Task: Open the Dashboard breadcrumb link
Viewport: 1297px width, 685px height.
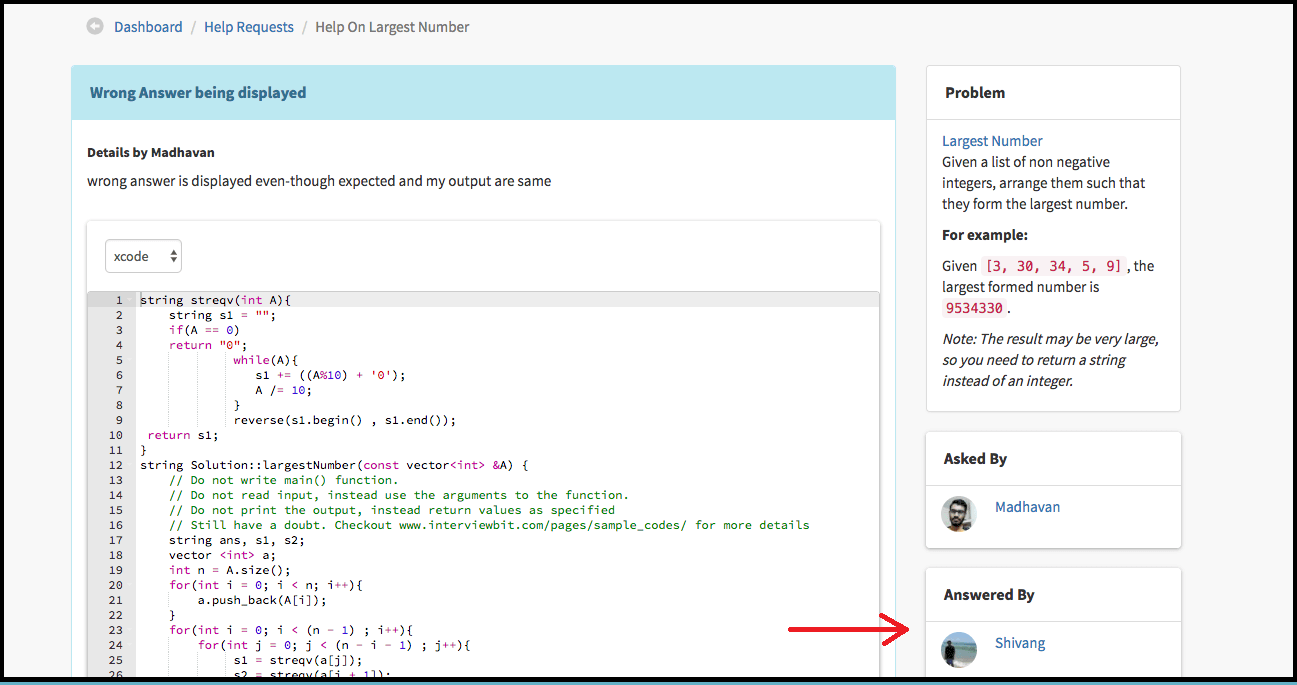Action: 148,27
